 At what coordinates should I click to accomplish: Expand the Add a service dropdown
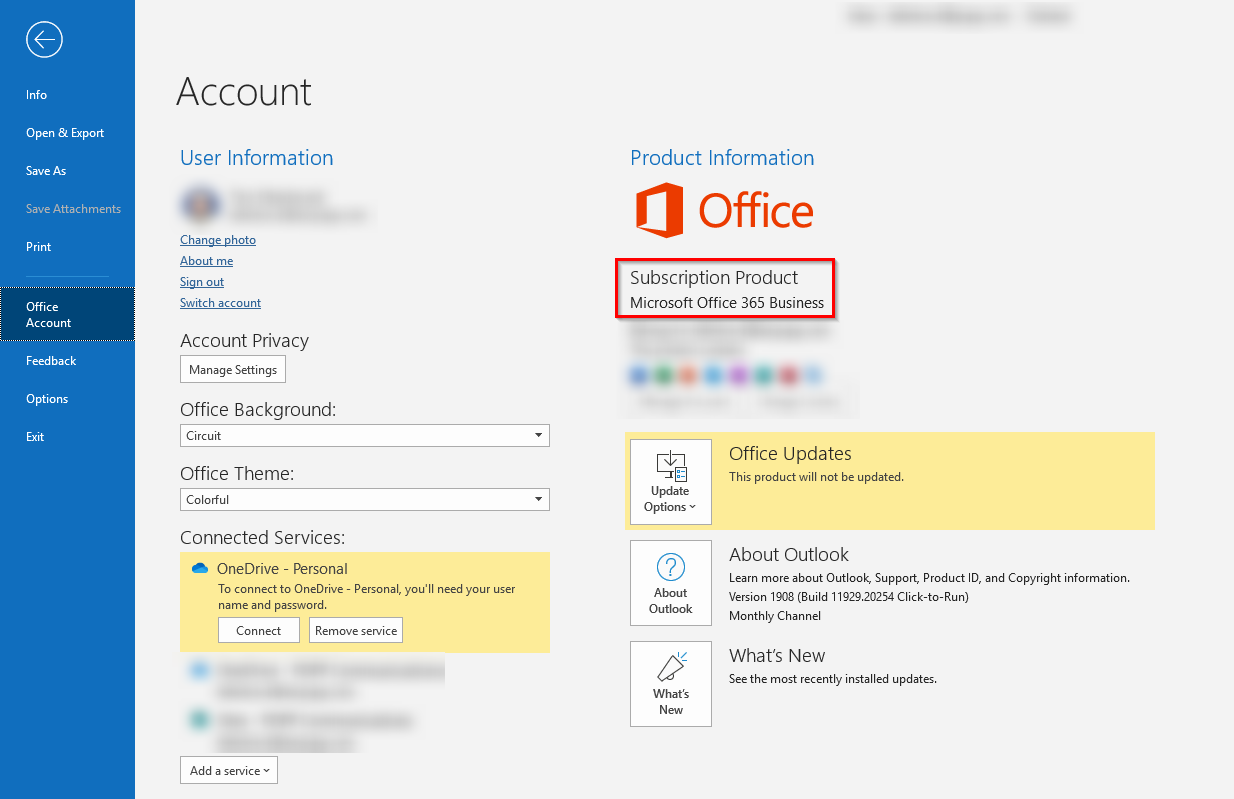click(228, 770)
